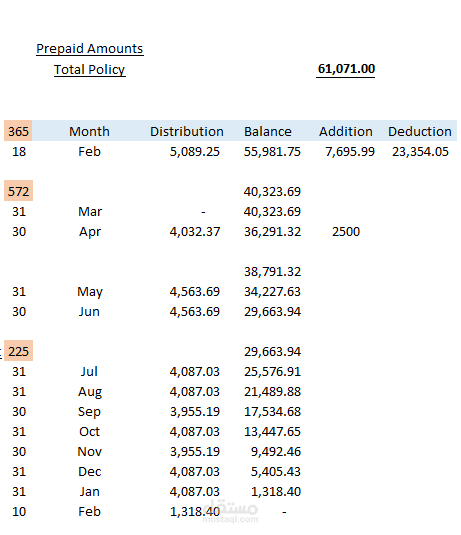Viewport: 461px width, 535px height.
Task: Click the Deduction column header
Action: click(420, 131)
